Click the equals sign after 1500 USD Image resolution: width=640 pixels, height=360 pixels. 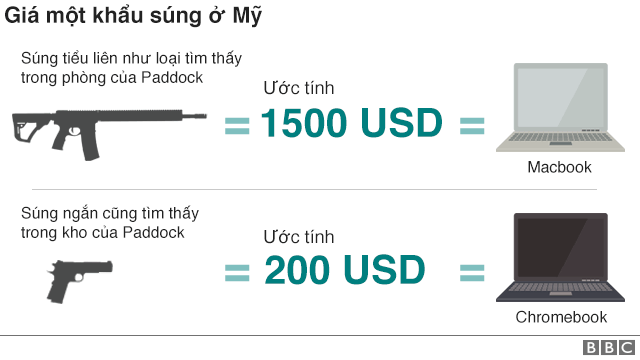472,126
